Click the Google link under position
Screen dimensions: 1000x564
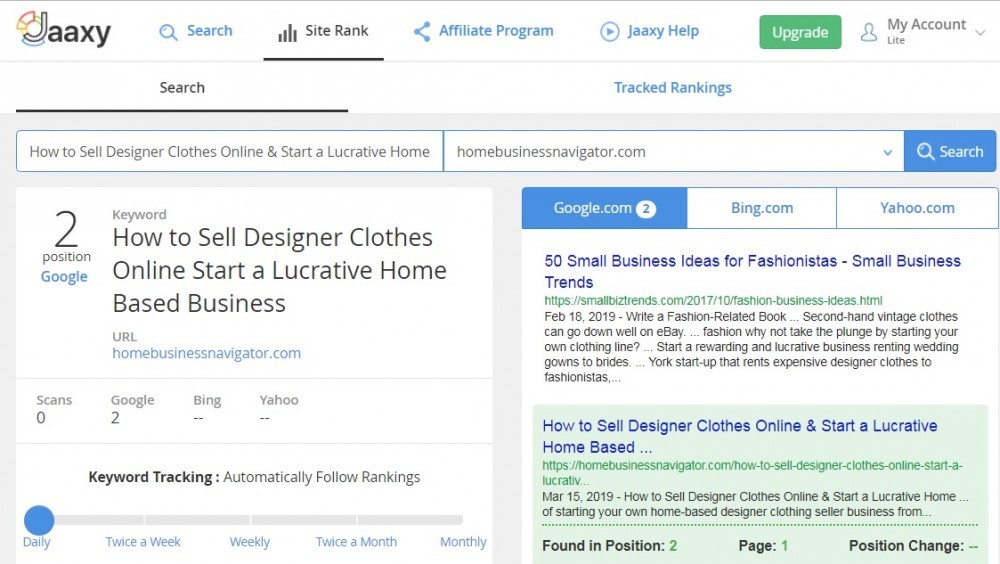(x=64, y=277)
